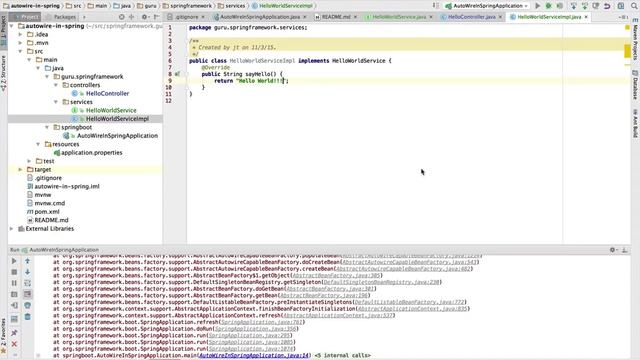
Task: Click the undo/revert arrow in top toolbar
Action: coord(607,6)
